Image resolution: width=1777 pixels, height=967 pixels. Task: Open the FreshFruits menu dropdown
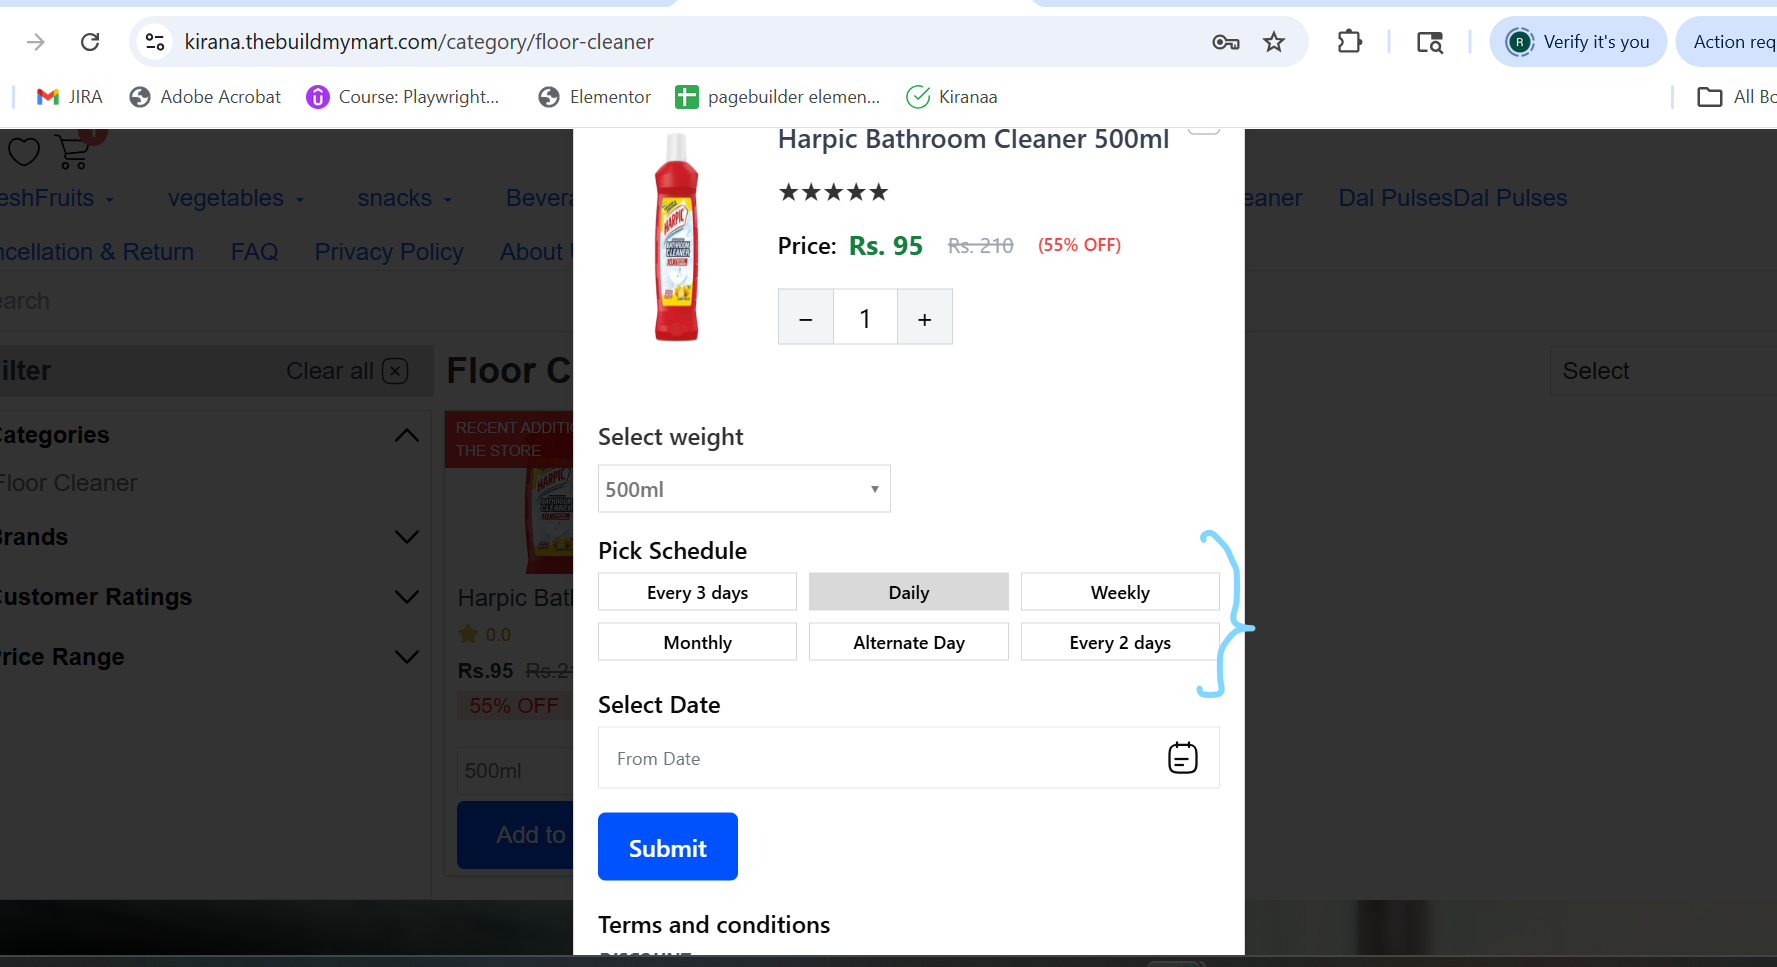coord(57,198)
